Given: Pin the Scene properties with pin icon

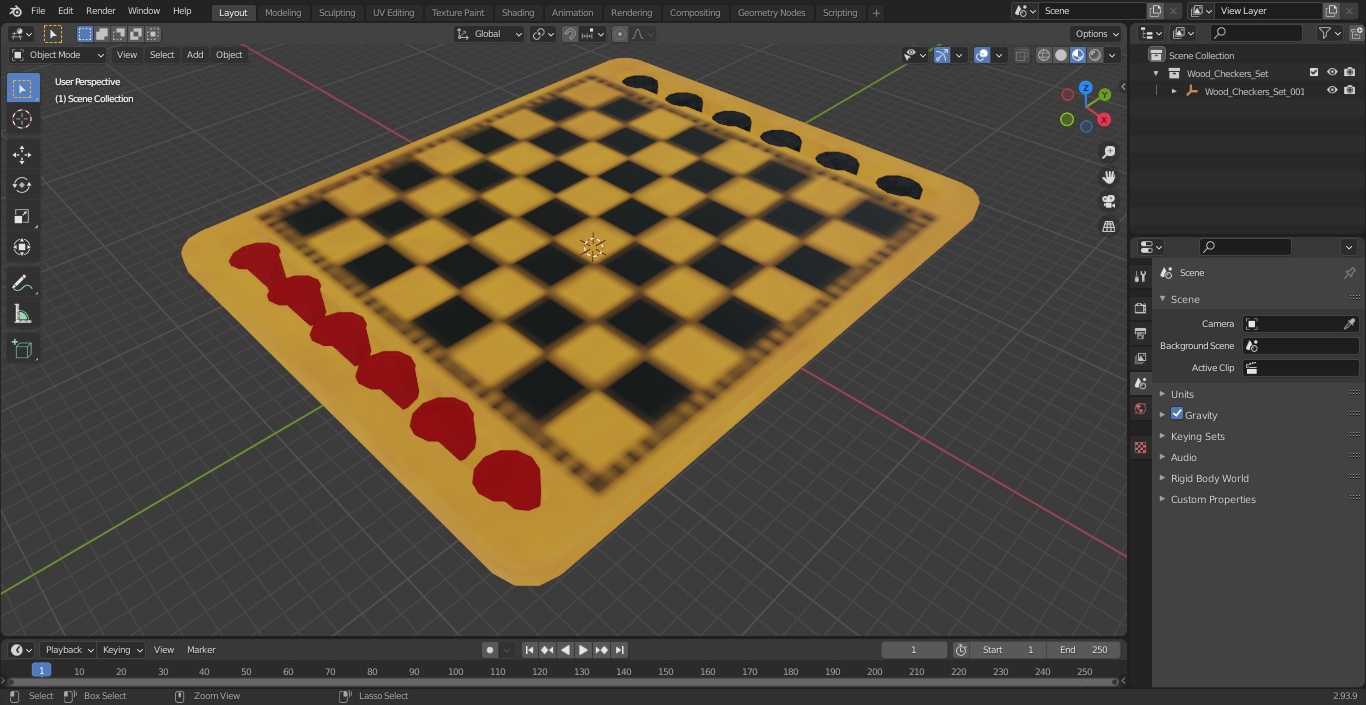Looking at the screenshot, I should (1349, 273).
